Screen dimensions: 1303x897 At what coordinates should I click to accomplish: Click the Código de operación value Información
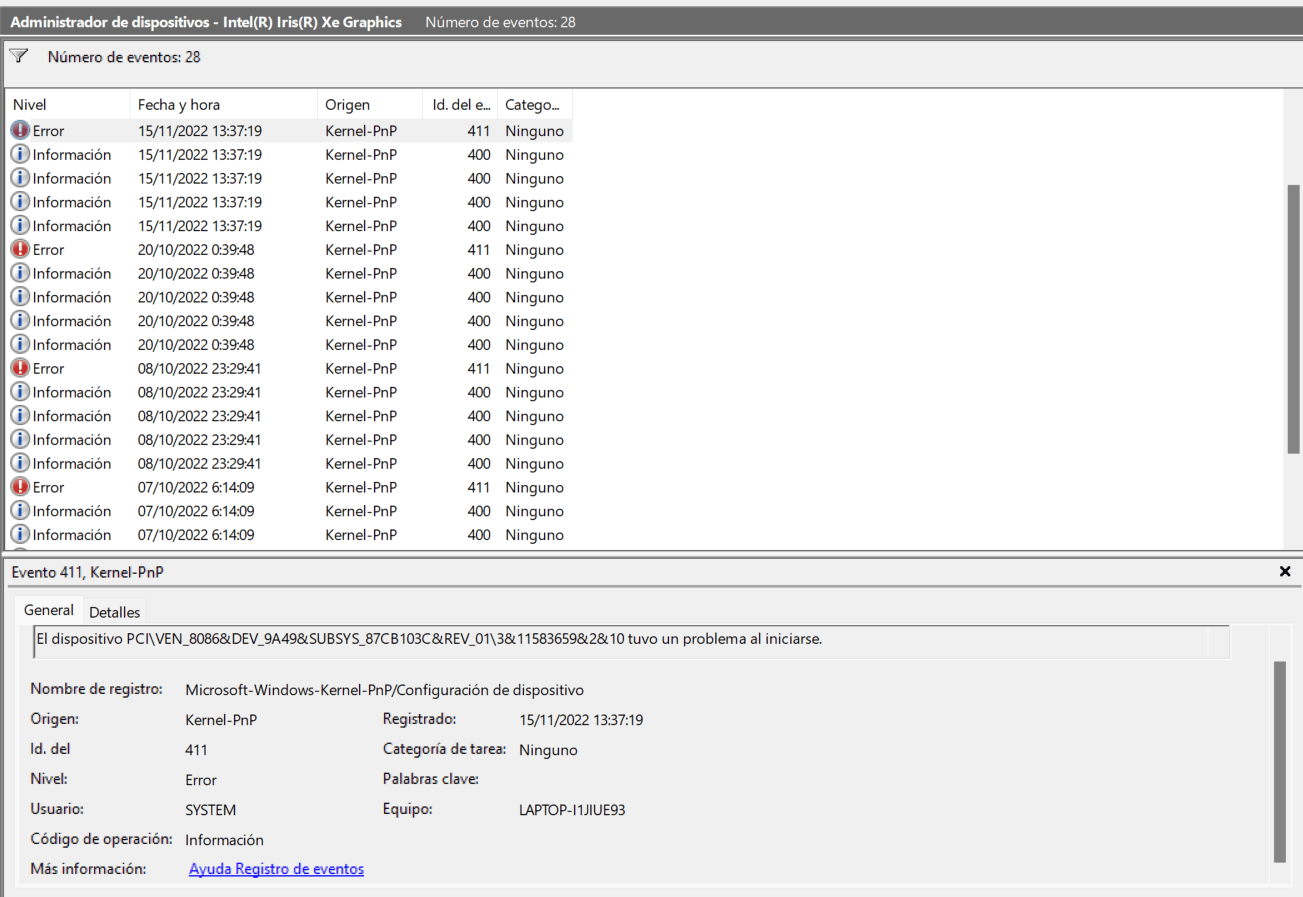point(224,840)
